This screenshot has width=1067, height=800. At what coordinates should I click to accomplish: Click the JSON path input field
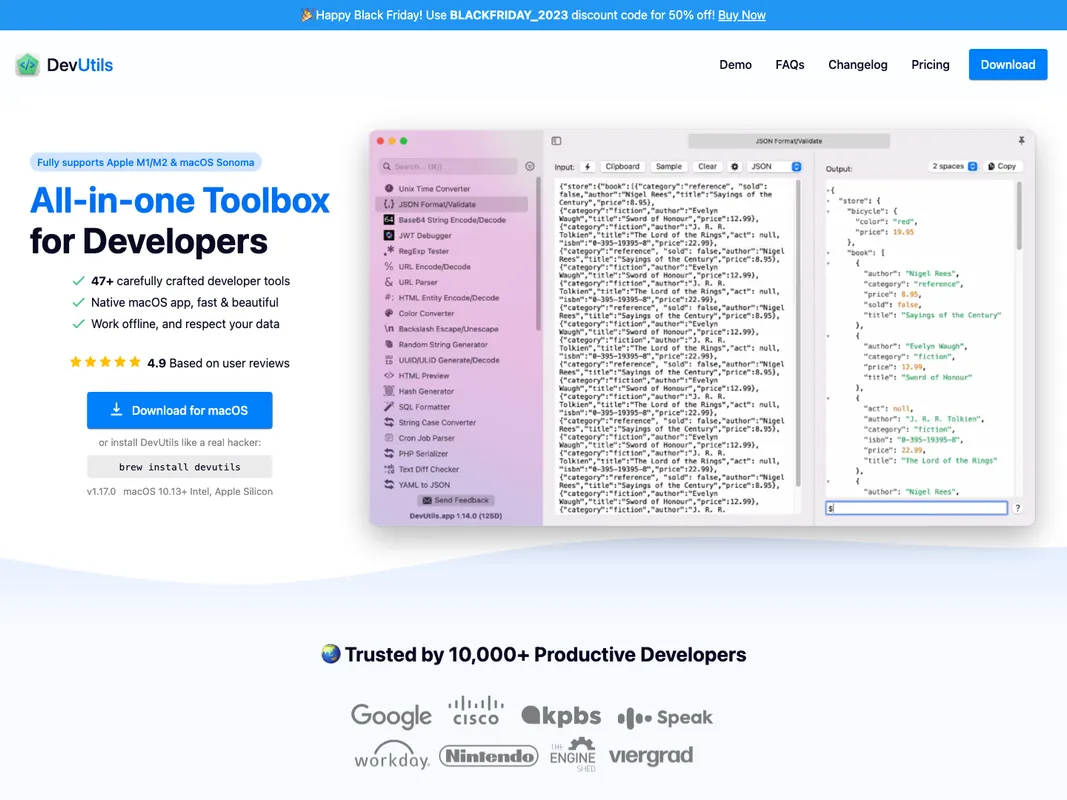click(918, 508)
